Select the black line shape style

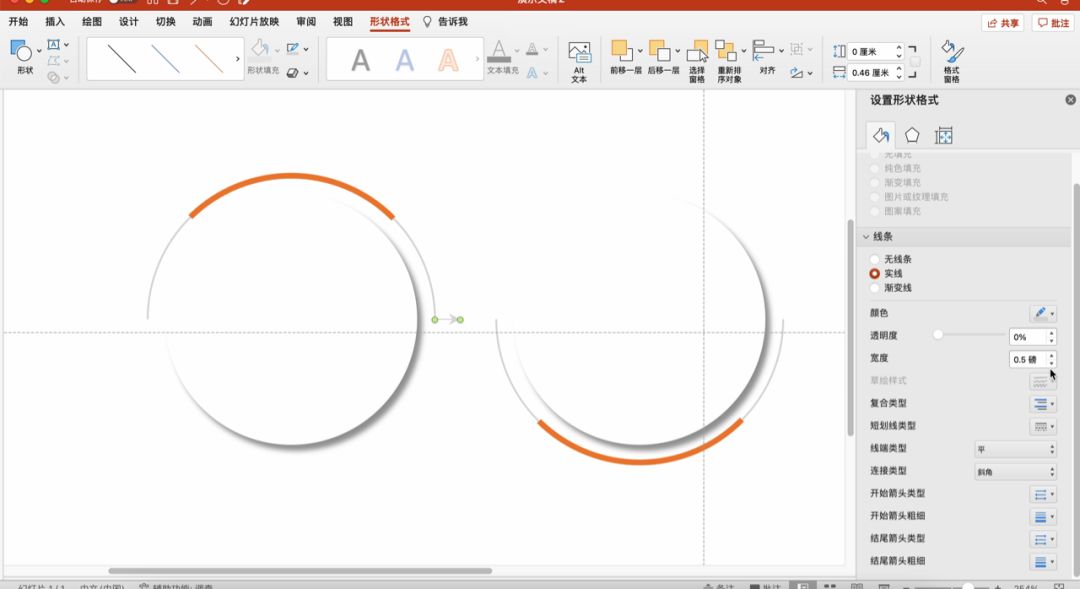(x=122, y=59)
